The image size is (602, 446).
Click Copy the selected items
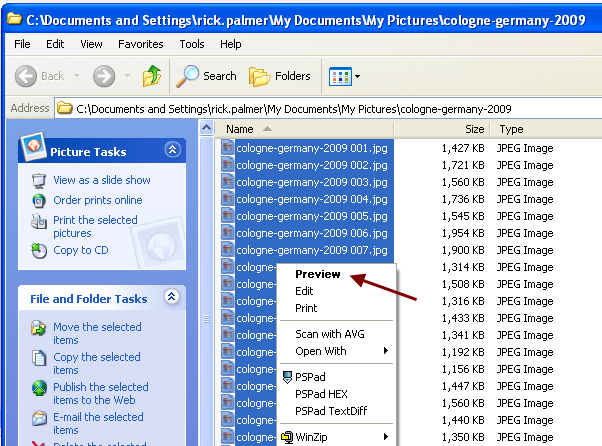(x=97, y=363)
